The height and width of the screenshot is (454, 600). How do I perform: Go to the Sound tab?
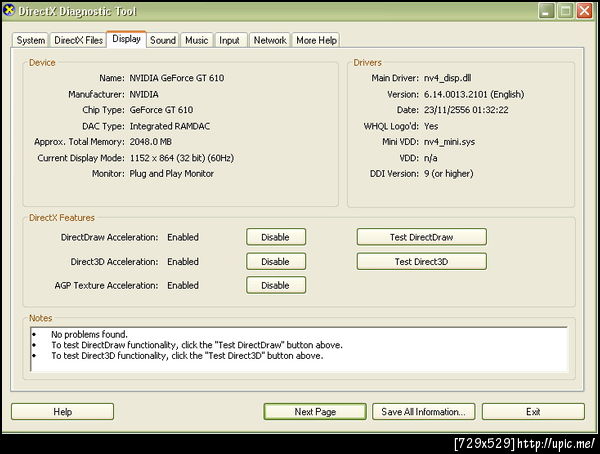[x=163, y=40]
